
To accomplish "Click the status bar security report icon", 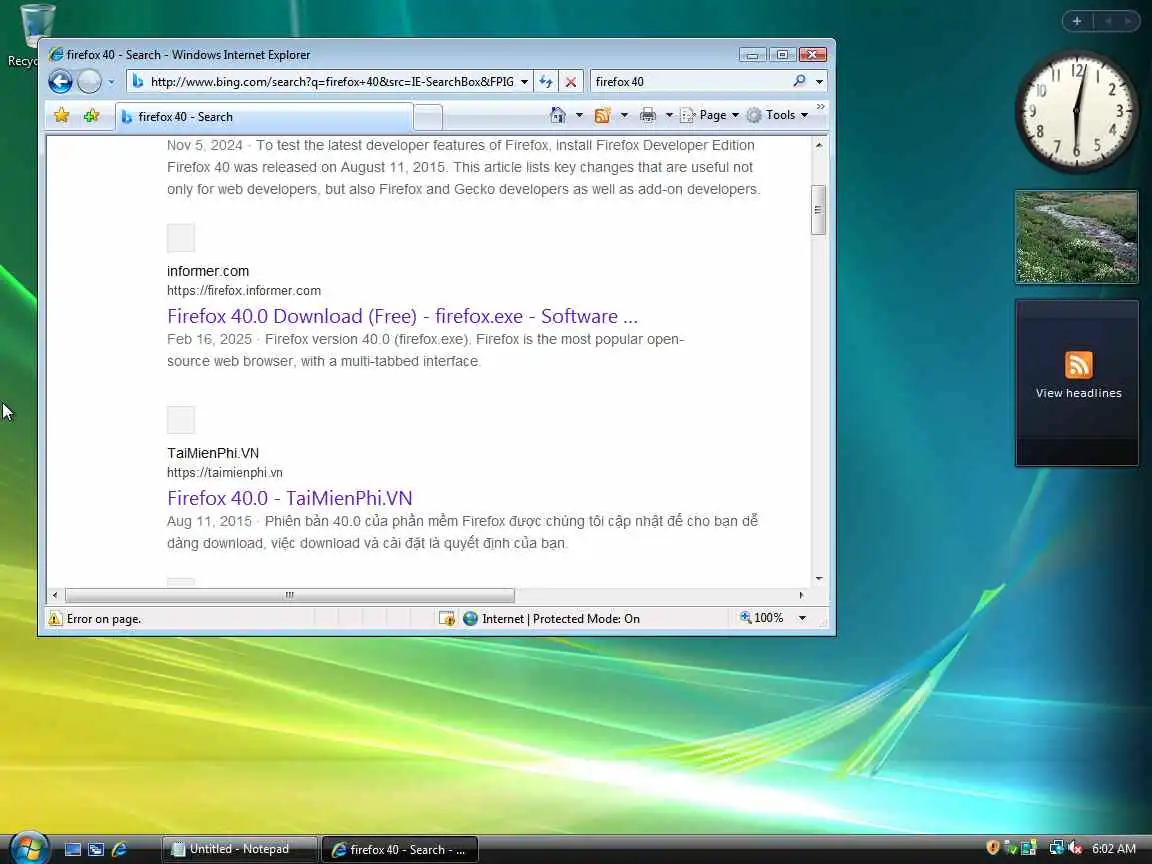I will click(447, 619).
